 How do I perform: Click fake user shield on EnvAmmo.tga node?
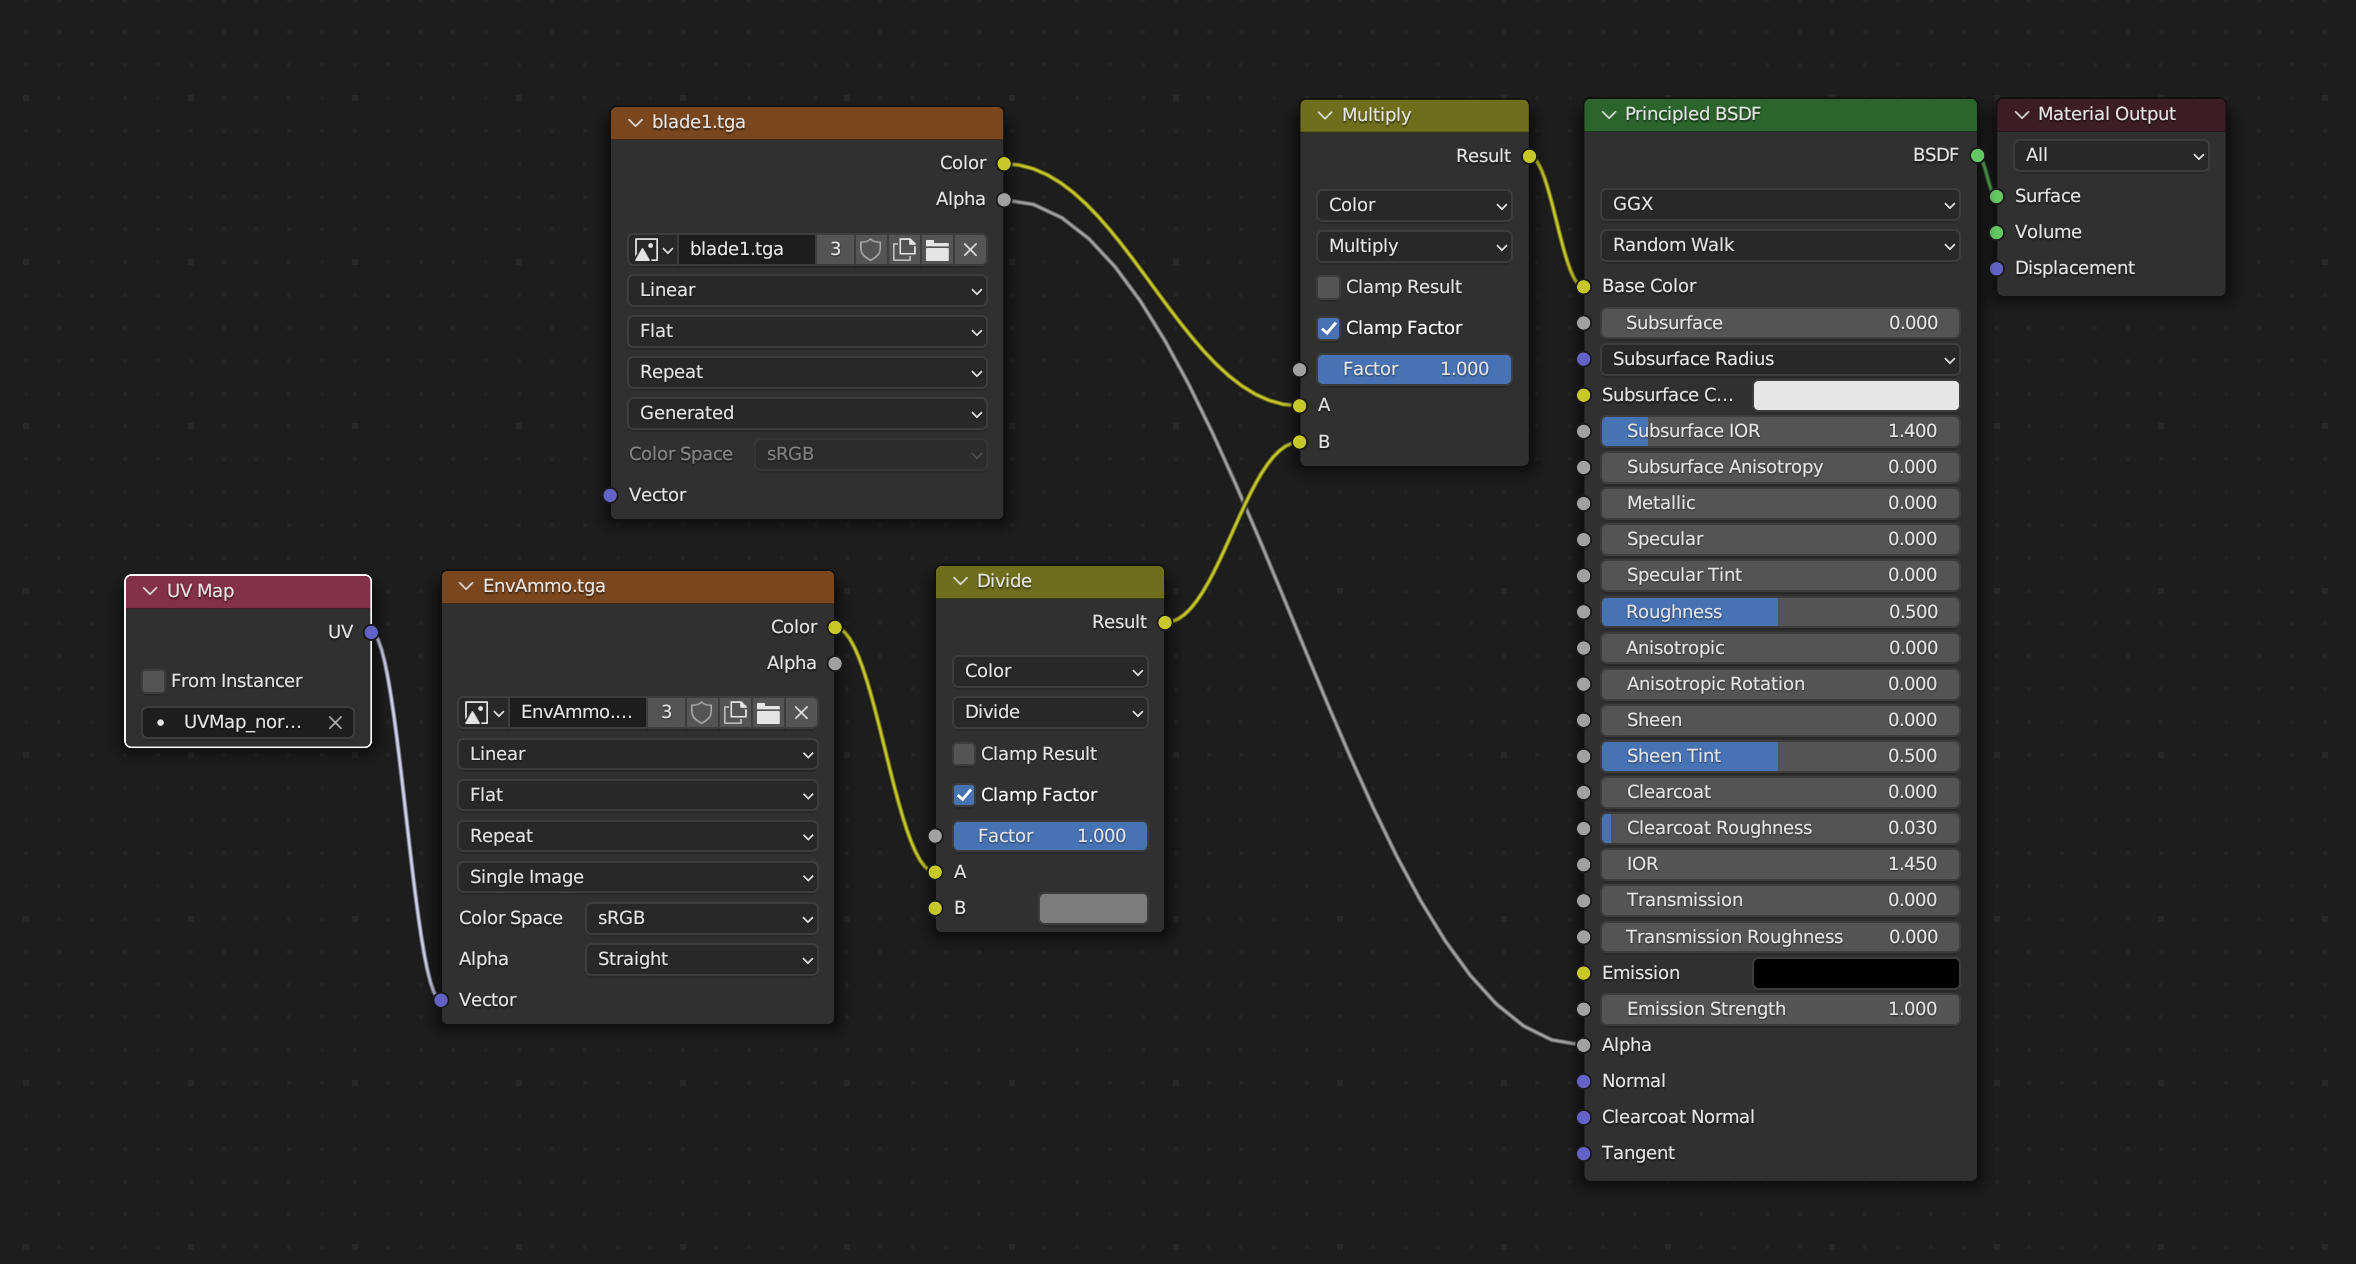701,712
